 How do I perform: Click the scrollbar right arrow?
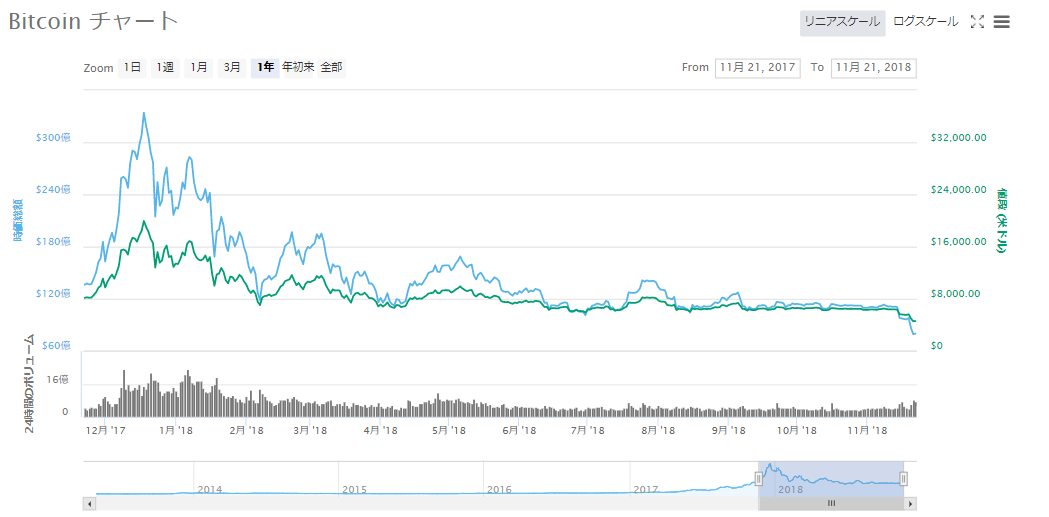coord(909,504)
